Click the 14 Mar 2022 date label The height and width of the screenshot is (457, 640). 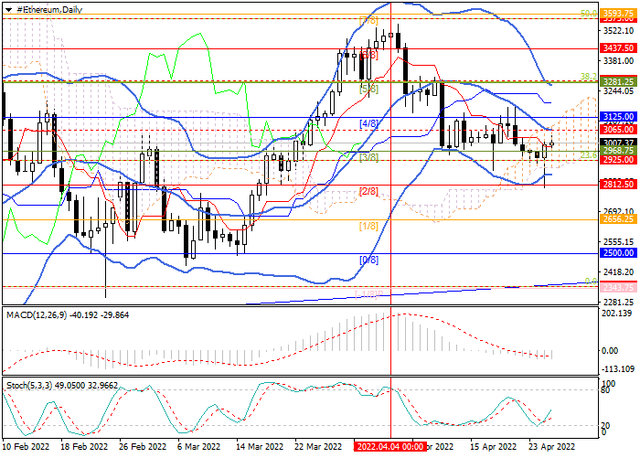[x=260, y=446]
